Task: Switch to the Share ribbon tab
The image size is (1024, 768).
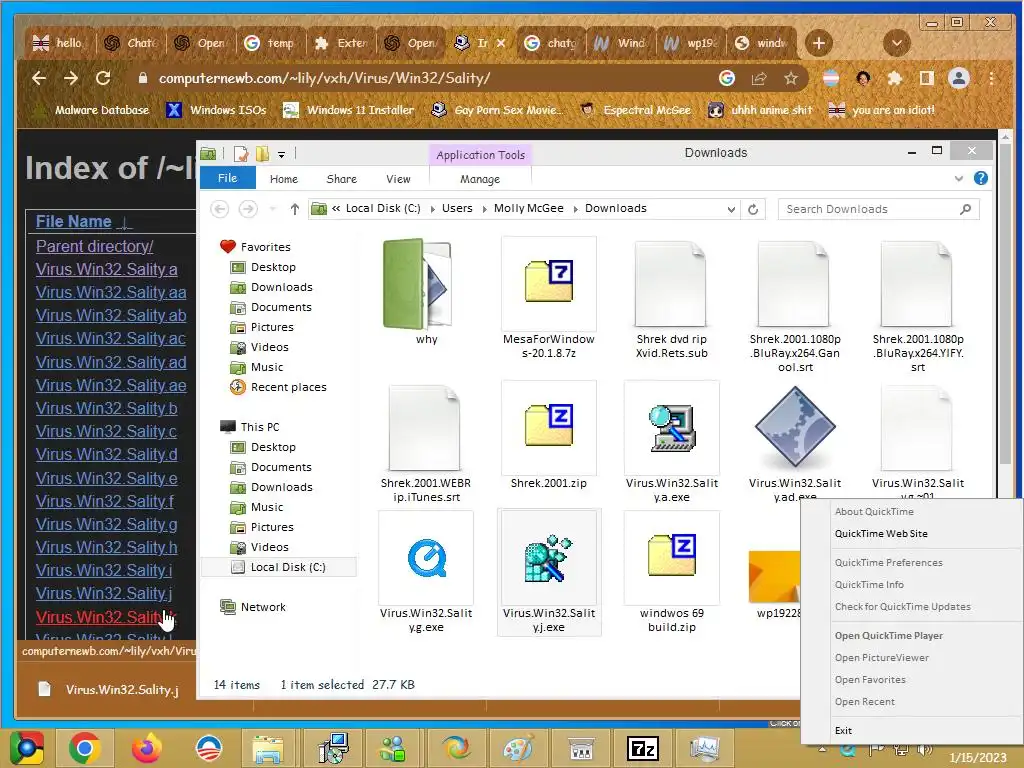Action: (342, 179)
